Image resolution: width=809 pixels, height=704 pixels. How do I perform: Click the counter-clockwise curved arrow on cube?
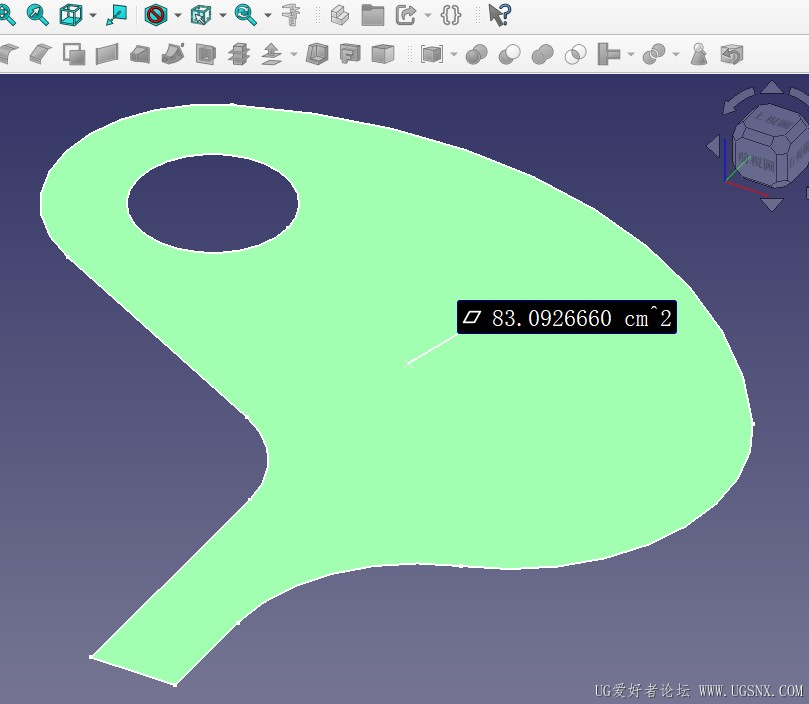tap(738, 101)
